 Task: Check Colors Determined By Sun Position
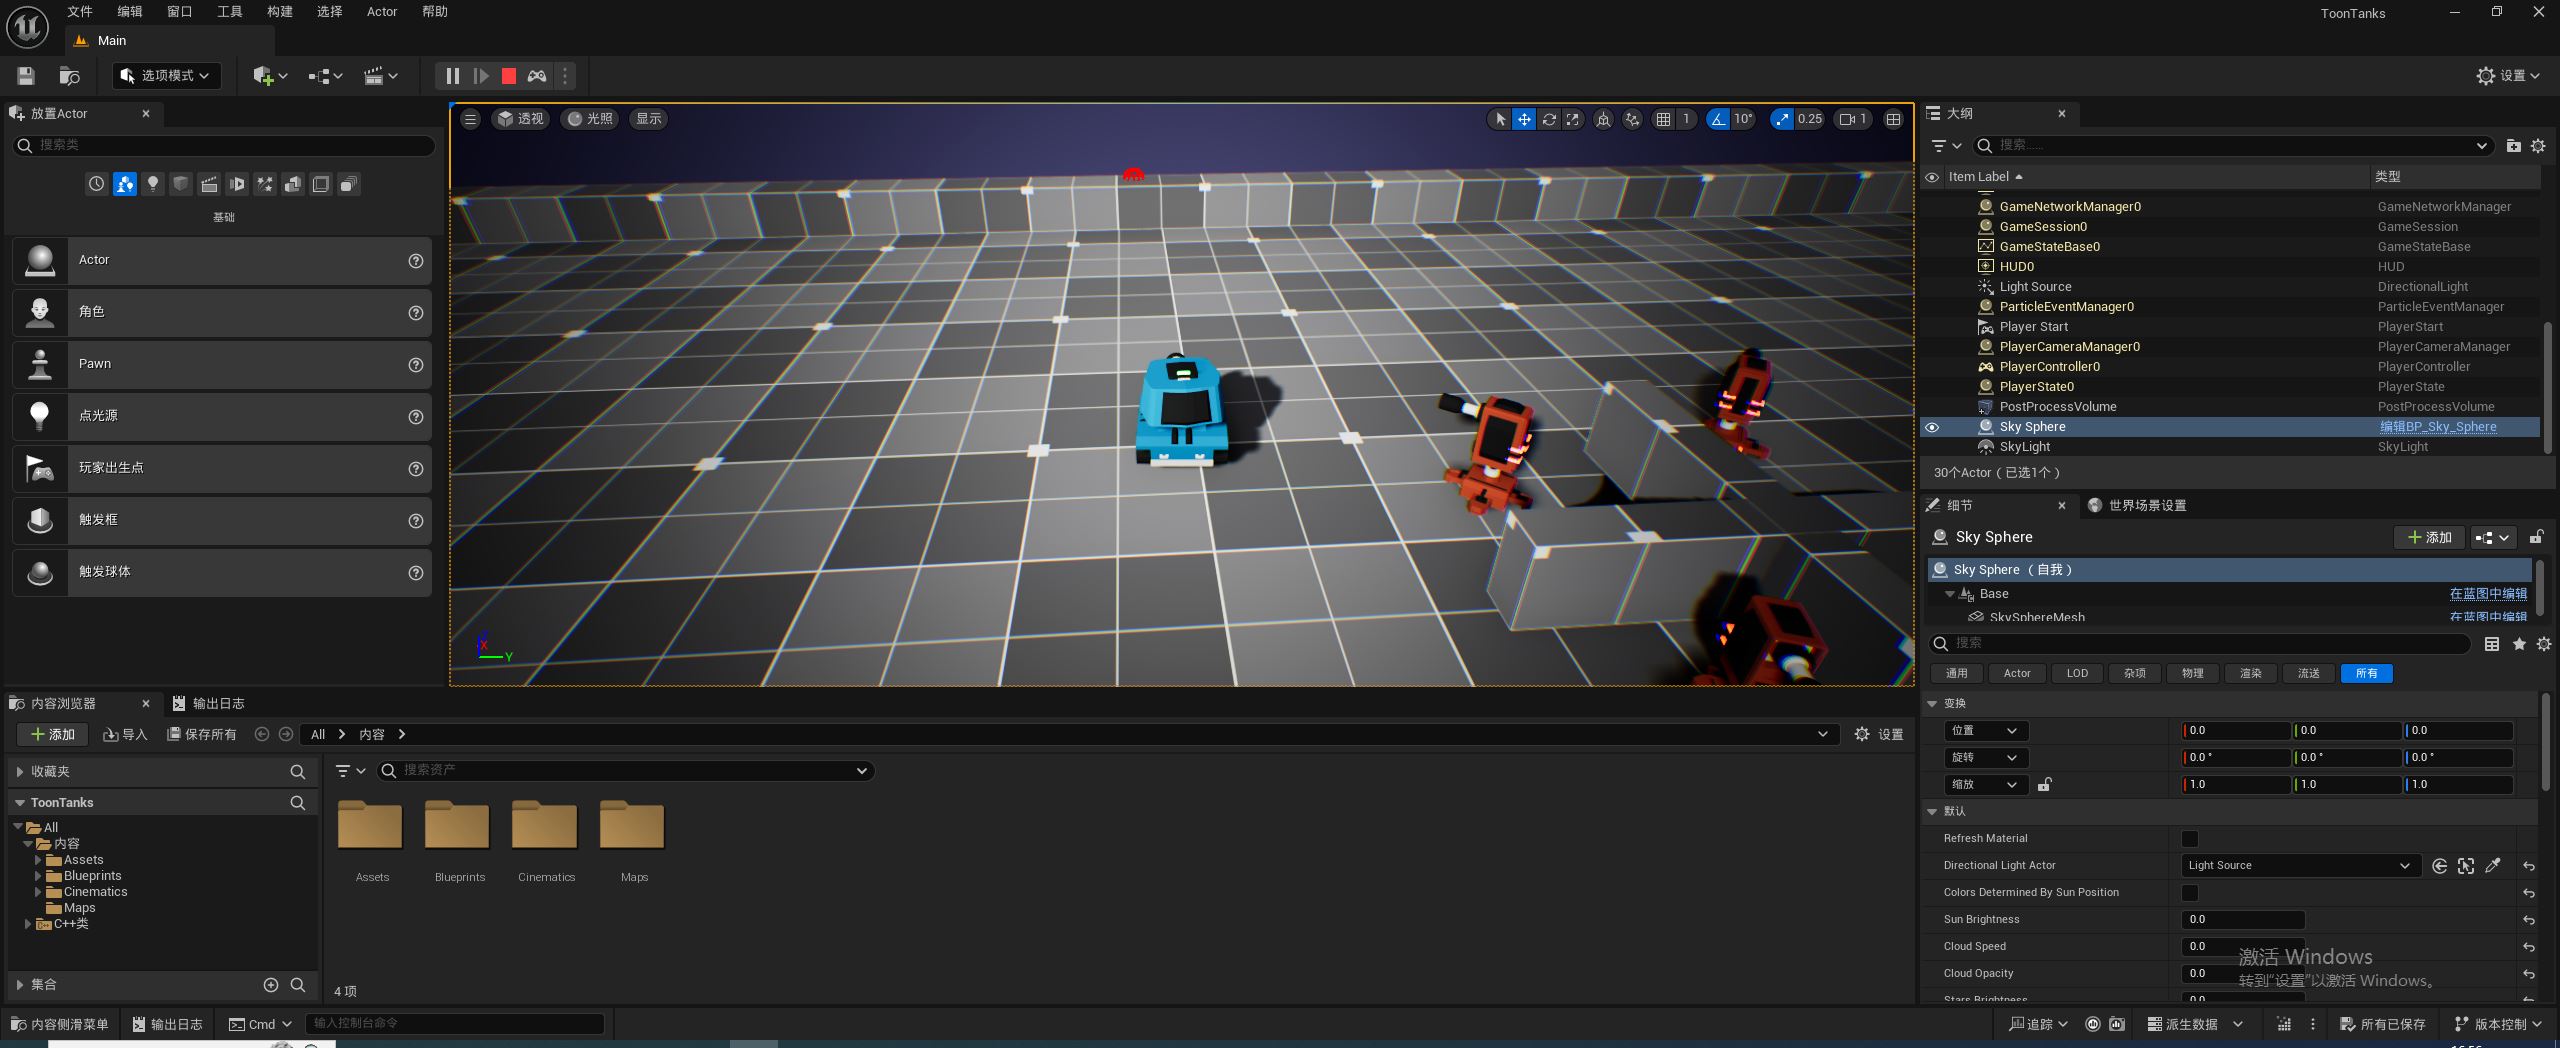[x=2190, y=893]
